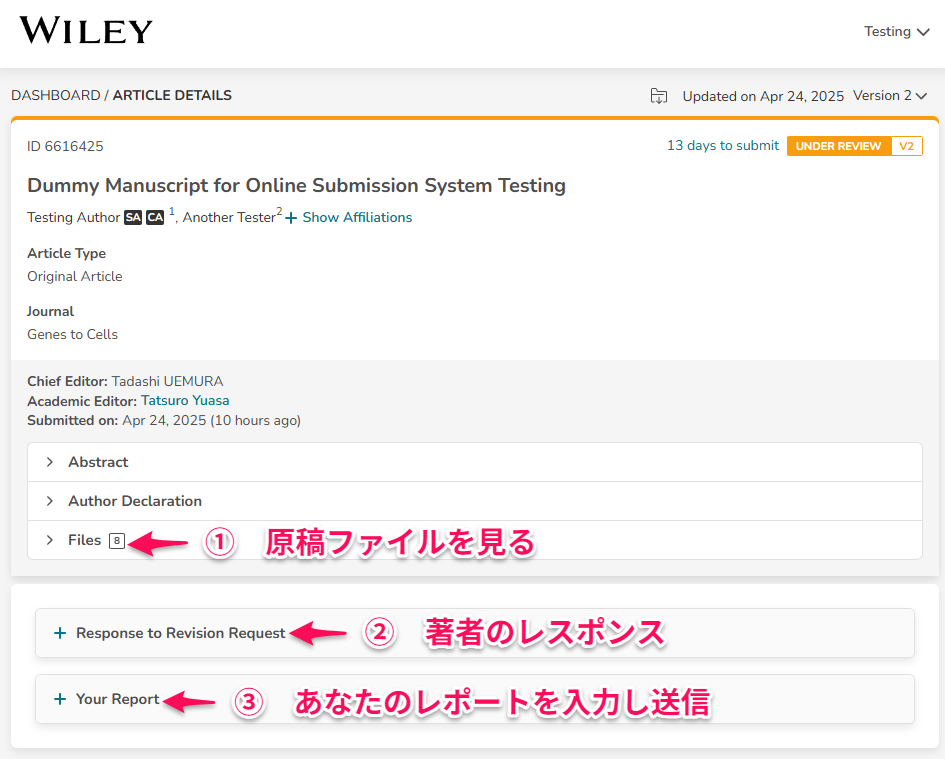
Task: Click Chief Editor Tadashi UEMURA text
Action: pos(125,381)
